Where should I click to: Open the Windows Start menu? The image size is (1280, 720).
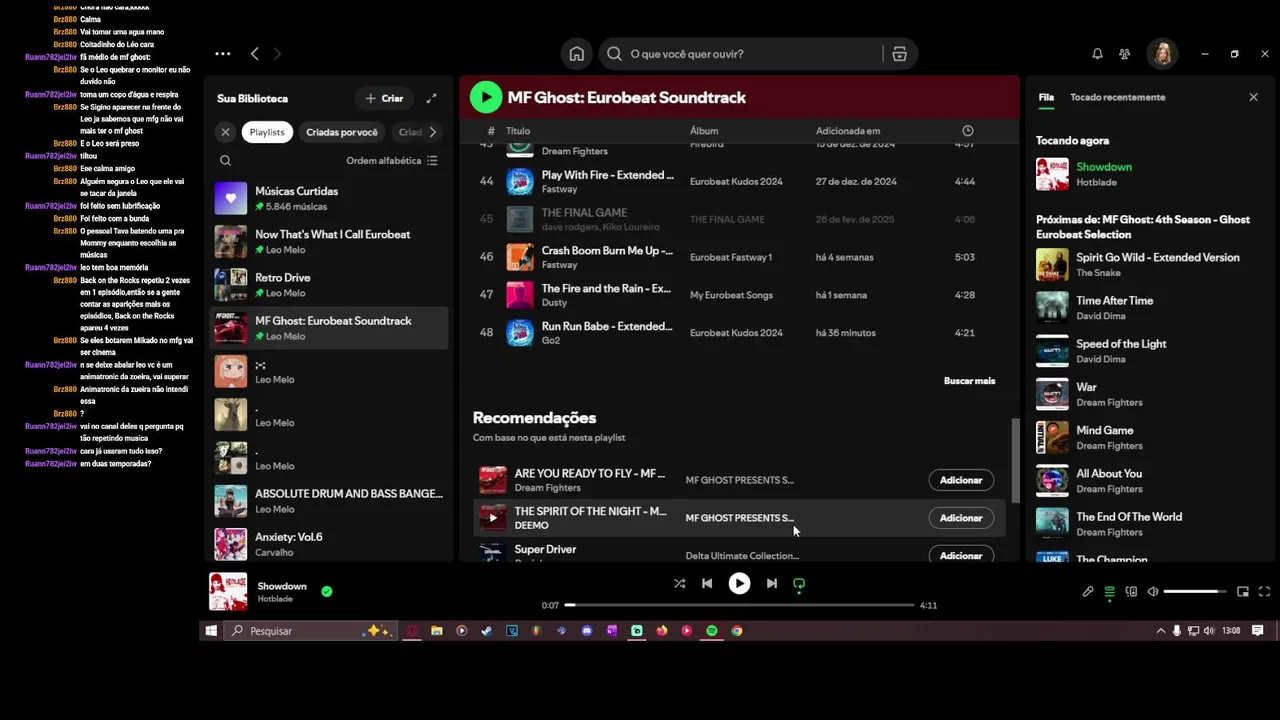211,631
